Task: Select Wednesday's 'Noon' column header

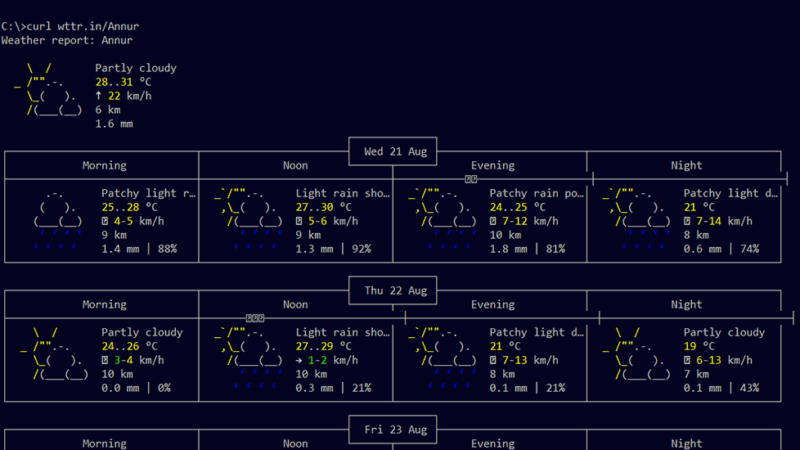Action: pos(295,165)
